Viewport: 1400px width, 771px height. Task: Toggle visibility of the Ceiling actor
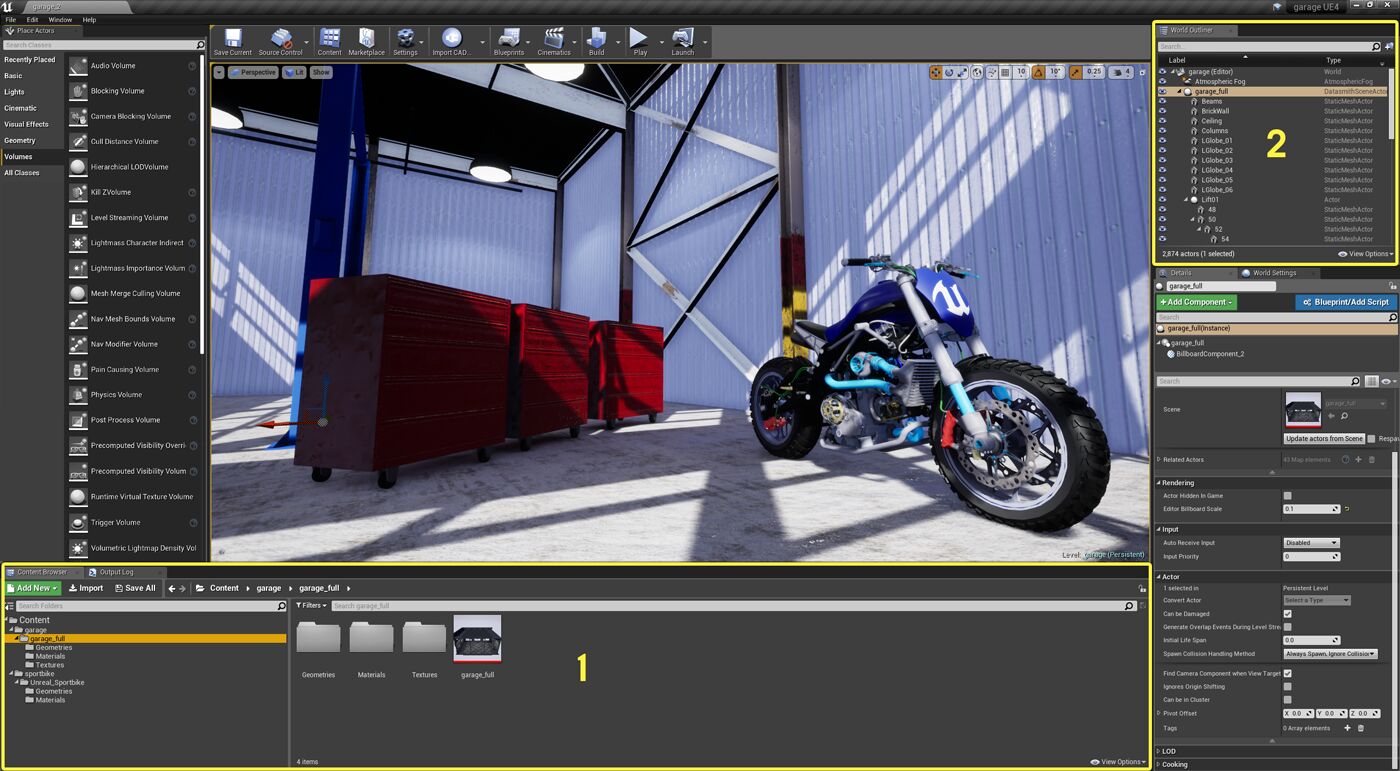coord(1162,121)
